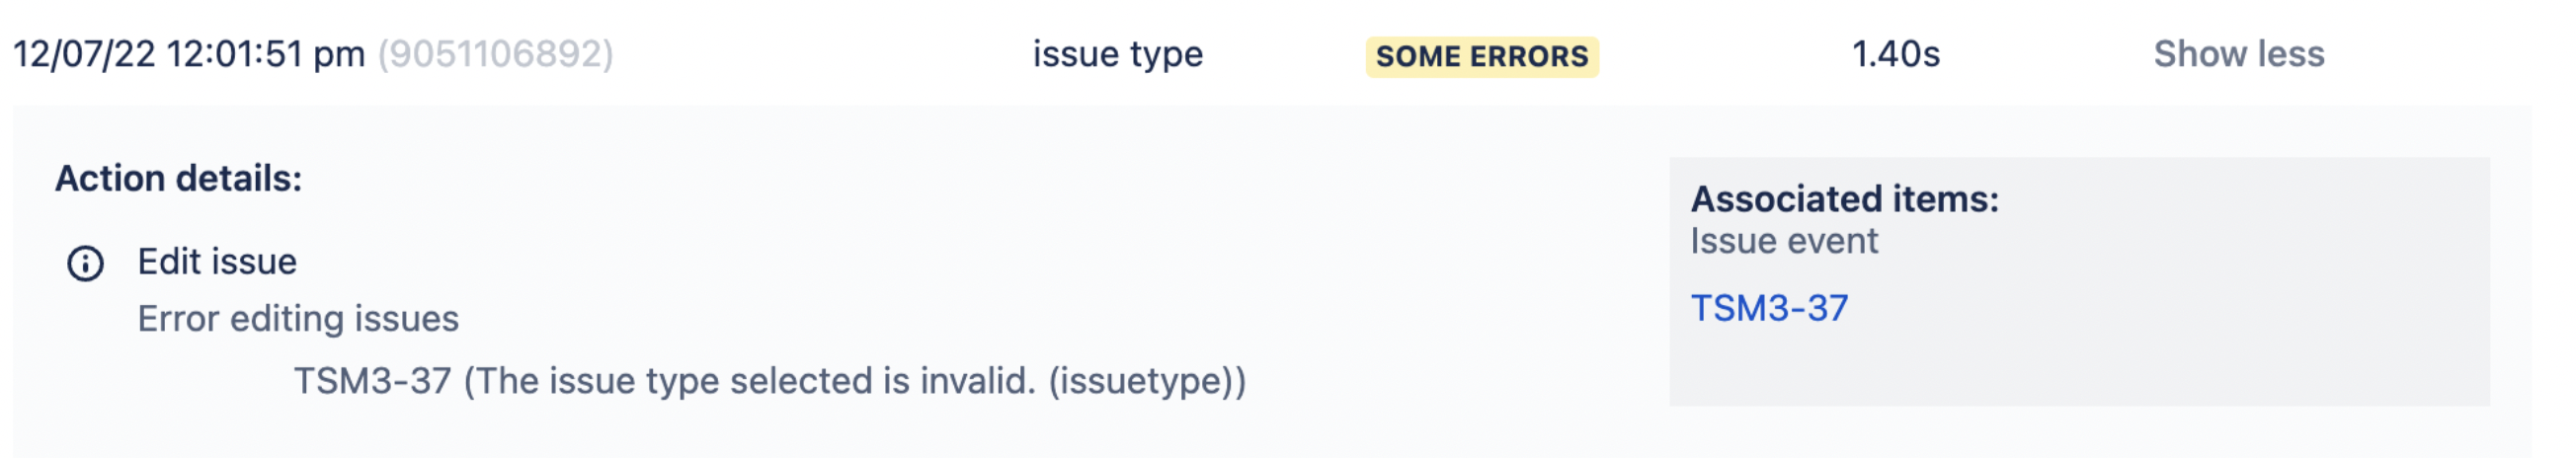Click the 1.40s duration value

(x=1895, y=54)
